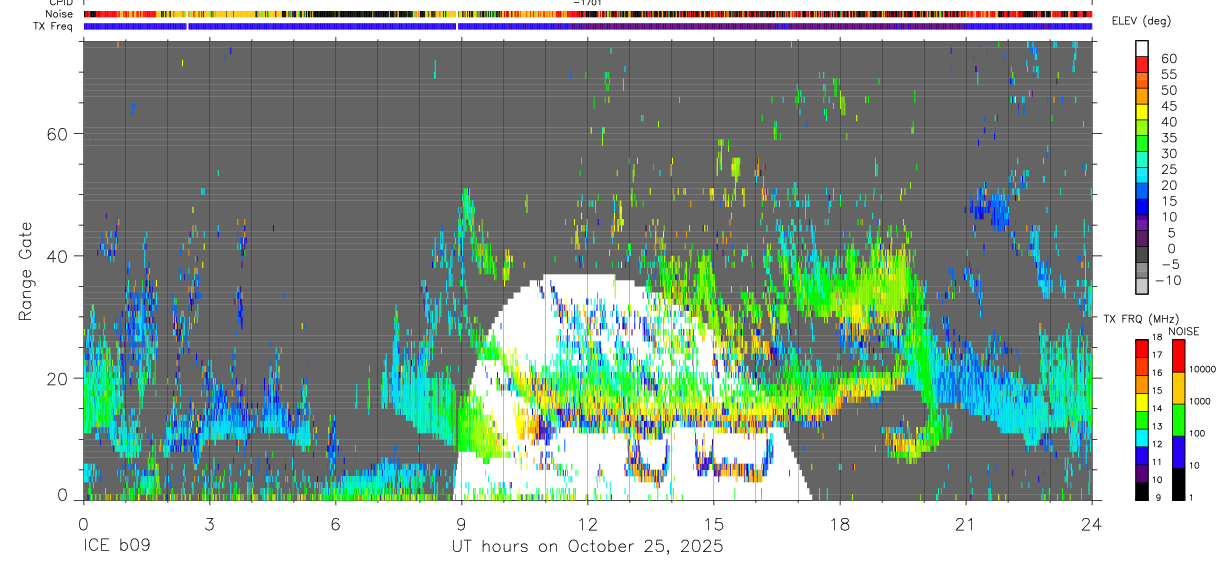
Task: Click the blue TX Freq color strip above plot
Action: [587, 26]
